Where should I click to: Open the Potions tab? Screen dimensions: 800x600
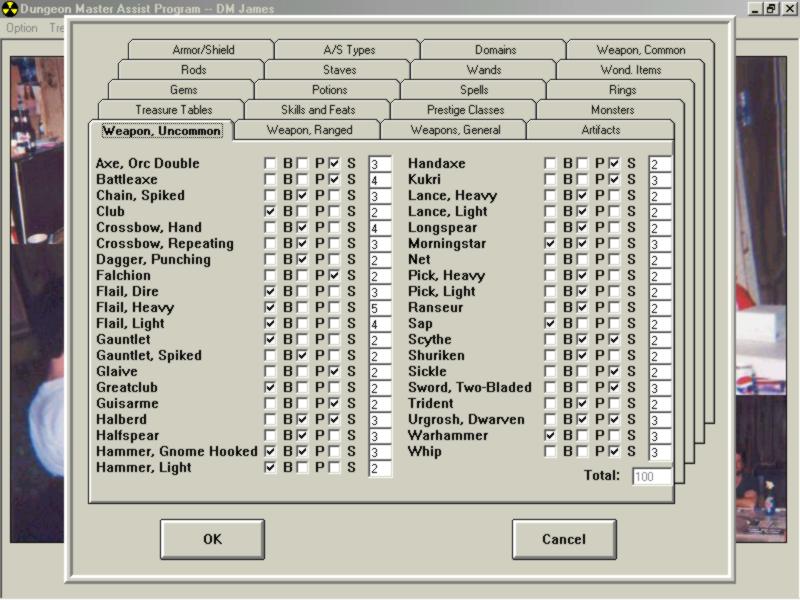click(x=329, y=90)
